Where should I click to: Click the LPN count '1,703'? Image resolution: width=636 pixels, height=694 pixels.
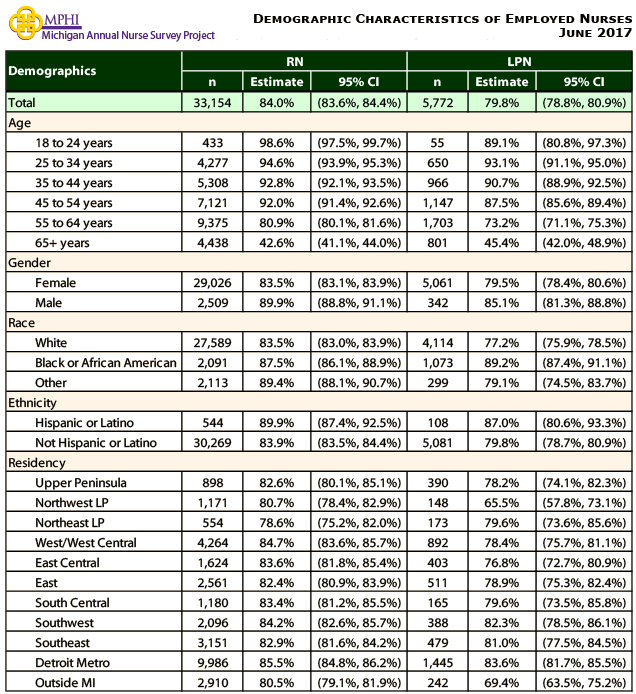(437, 223)
